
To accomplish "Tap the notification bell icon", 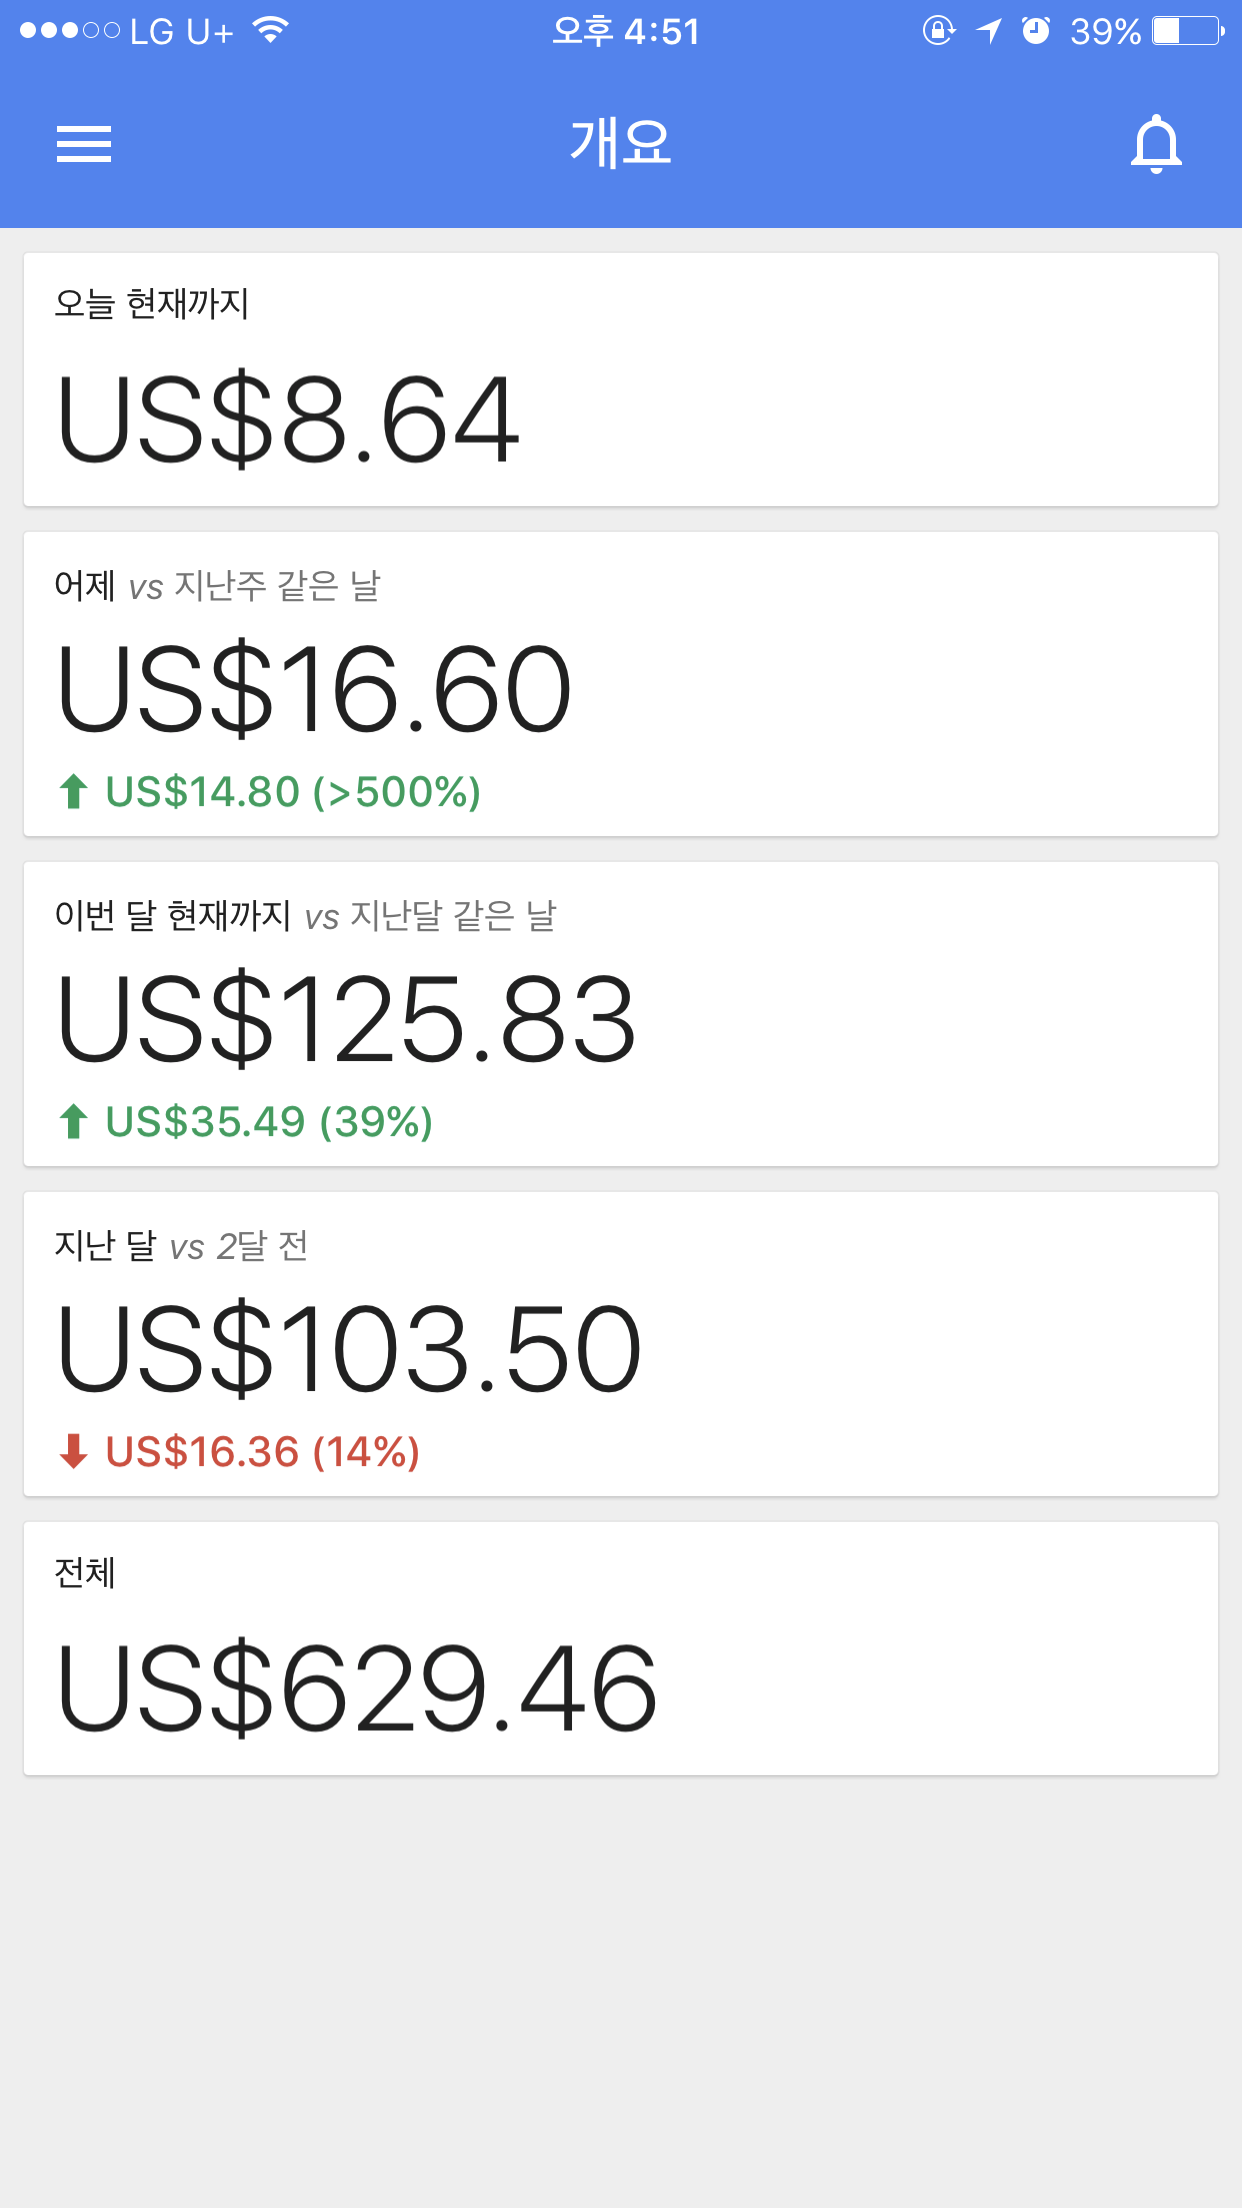I will point(1156,144).
